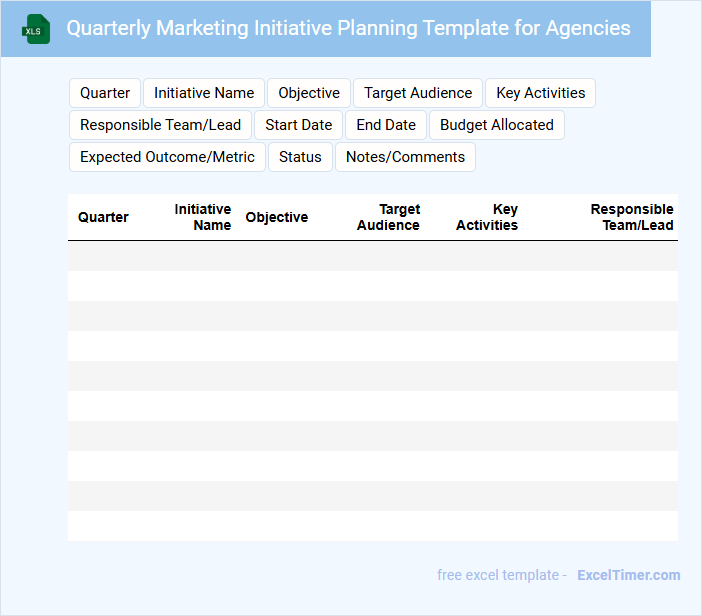
Task: Click the Expected Outcome/Metric tag
Action: (x=167, y=157)
